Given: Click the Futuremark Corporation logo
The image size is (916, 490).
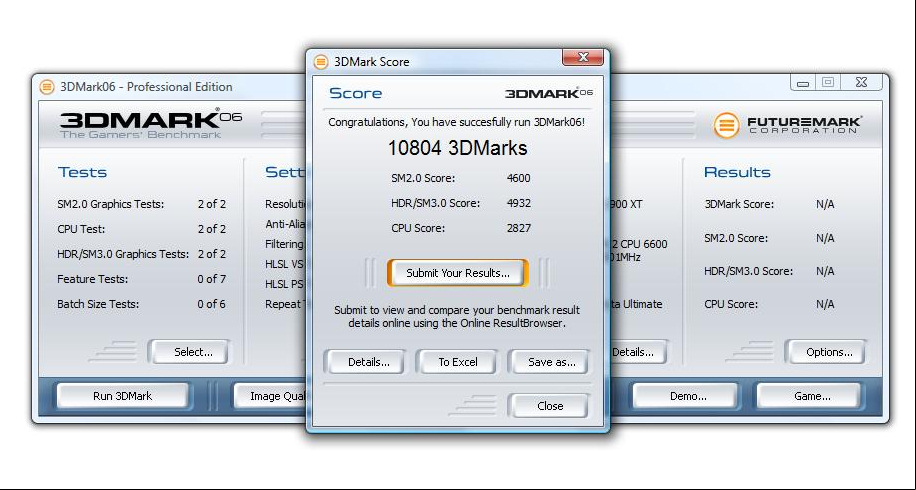Looking at the screenshot, I should [x=787, y=125].
